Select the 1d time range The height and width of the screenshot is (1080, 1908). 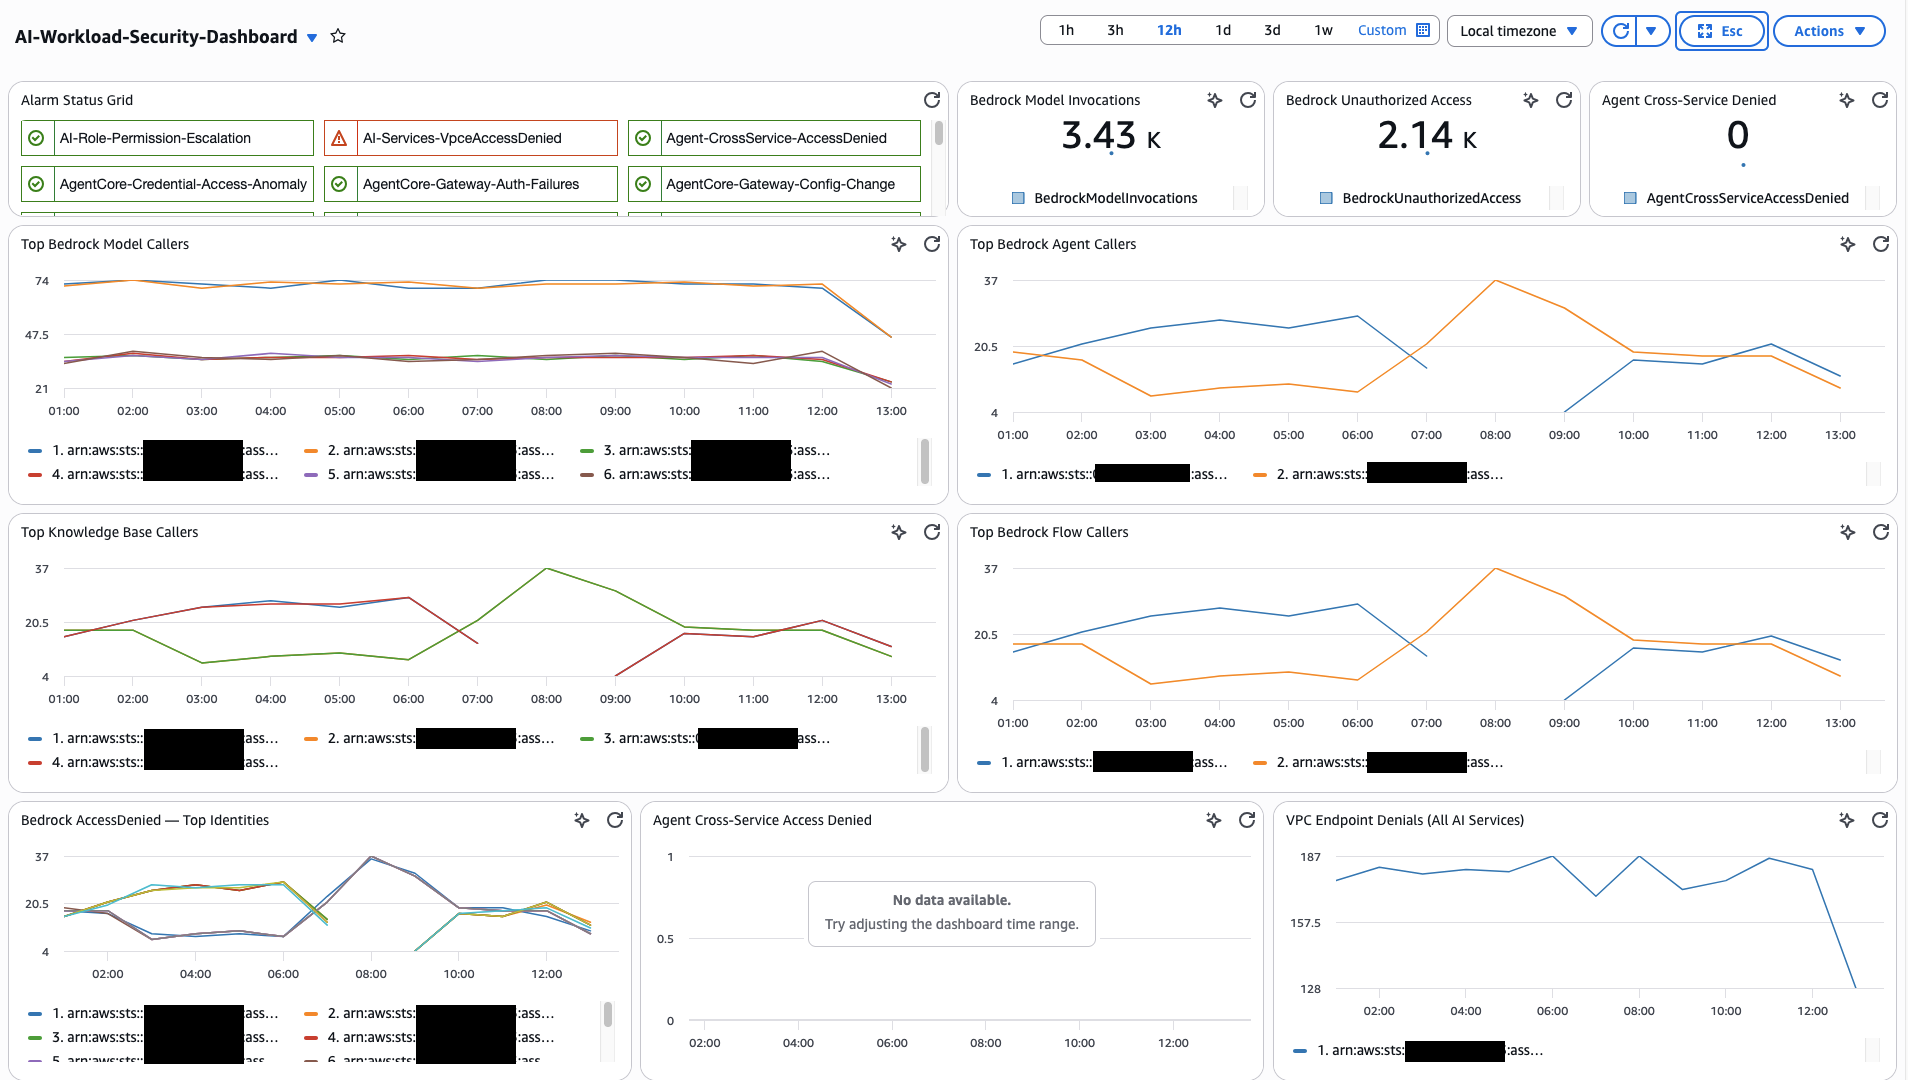[1222, 30]
